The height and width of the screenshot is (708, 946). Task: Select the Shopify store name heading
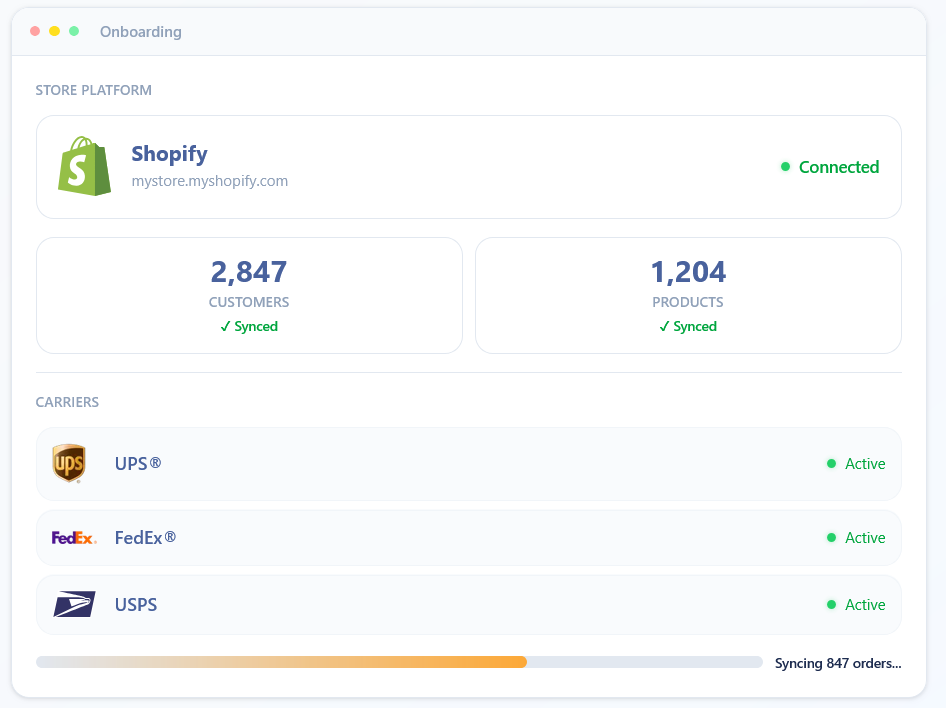[x=170, y=154]
